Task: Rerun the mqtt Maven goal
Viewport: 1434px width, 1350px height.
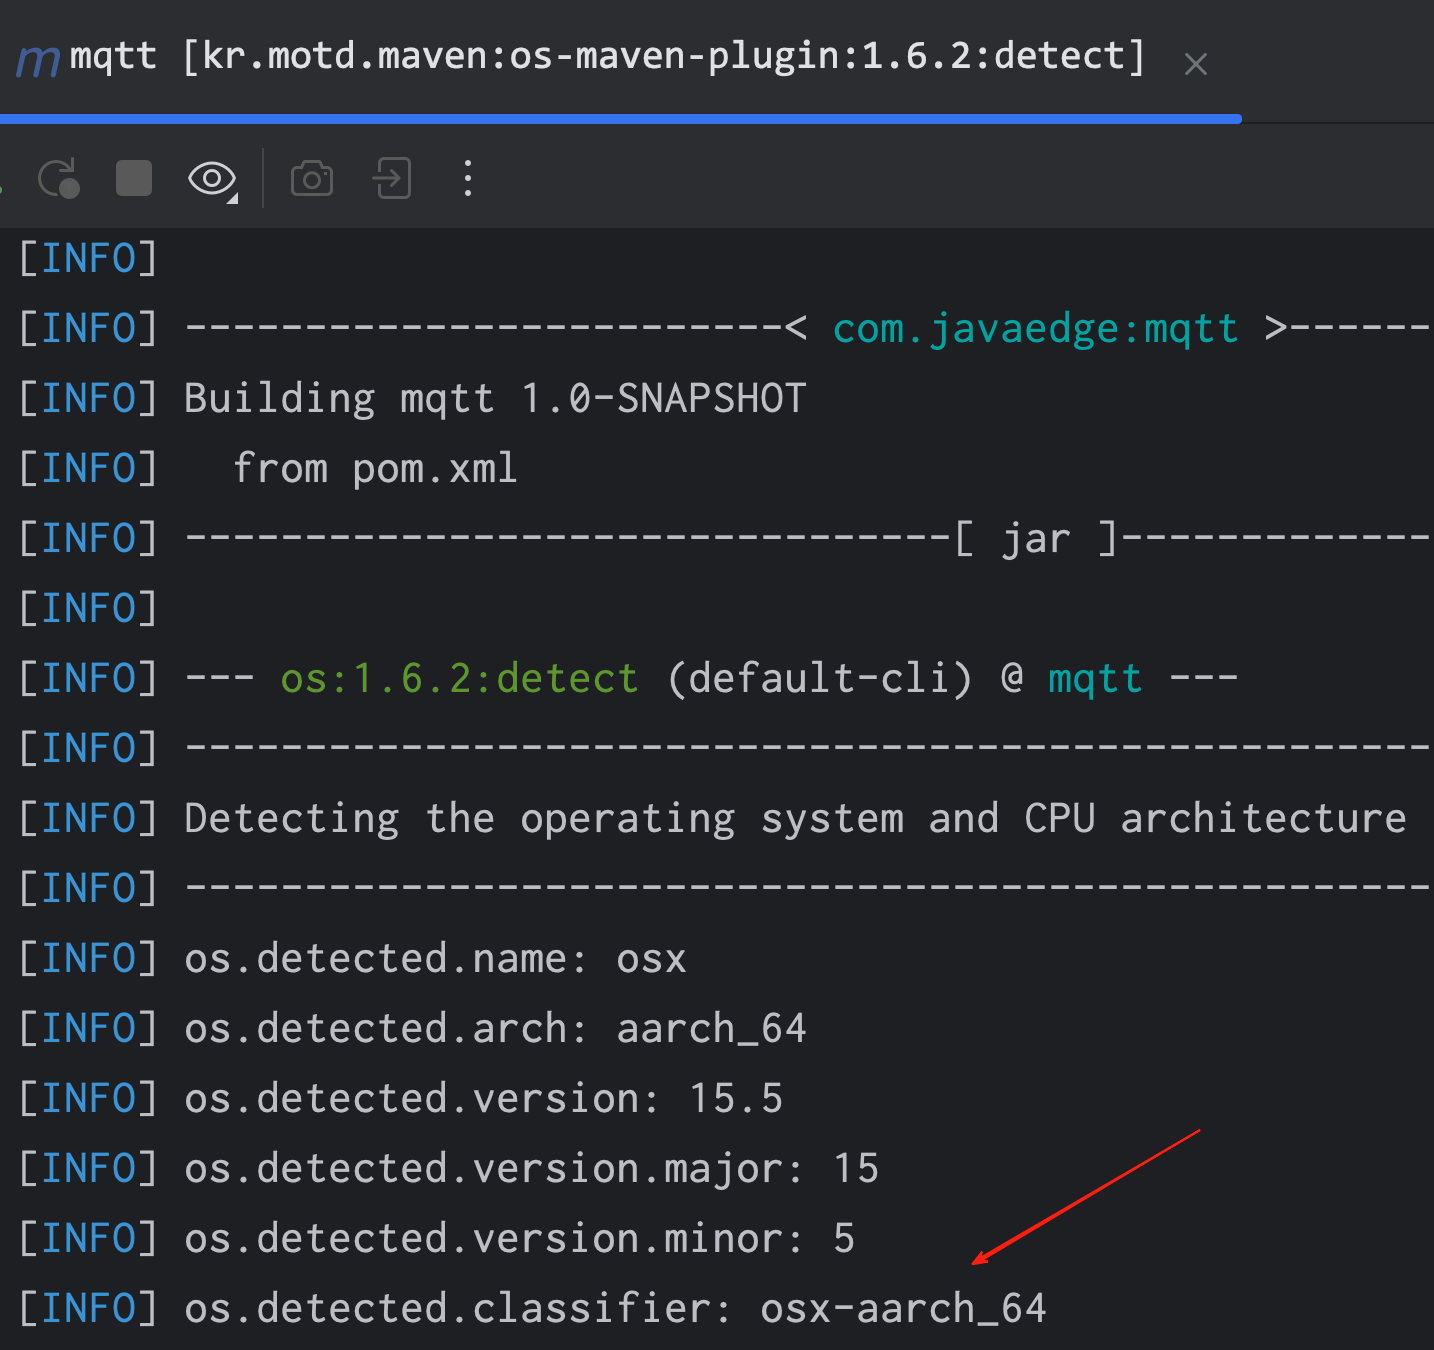Action: [58, 179]
